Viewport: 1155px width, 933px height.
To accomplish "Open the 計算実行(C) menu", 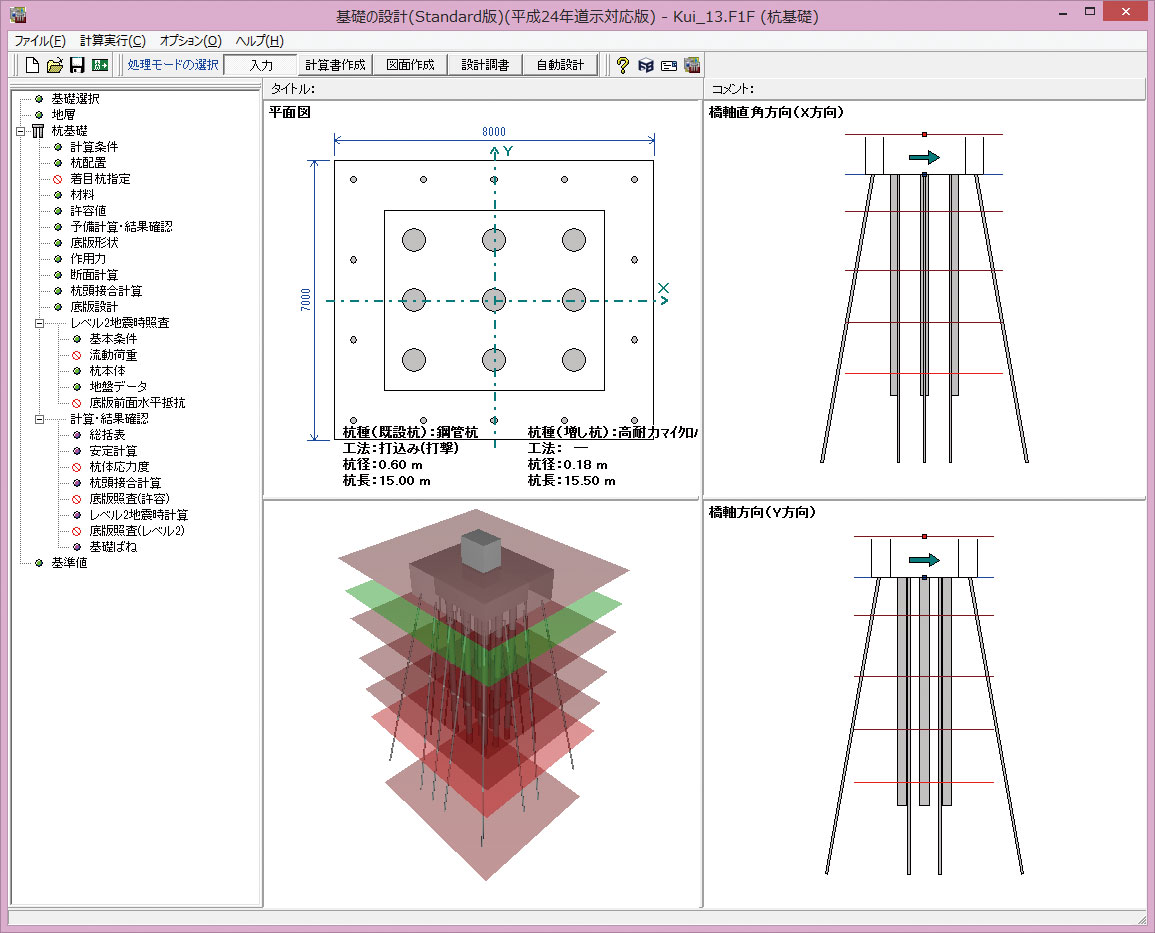I will (x=113, y=41).
